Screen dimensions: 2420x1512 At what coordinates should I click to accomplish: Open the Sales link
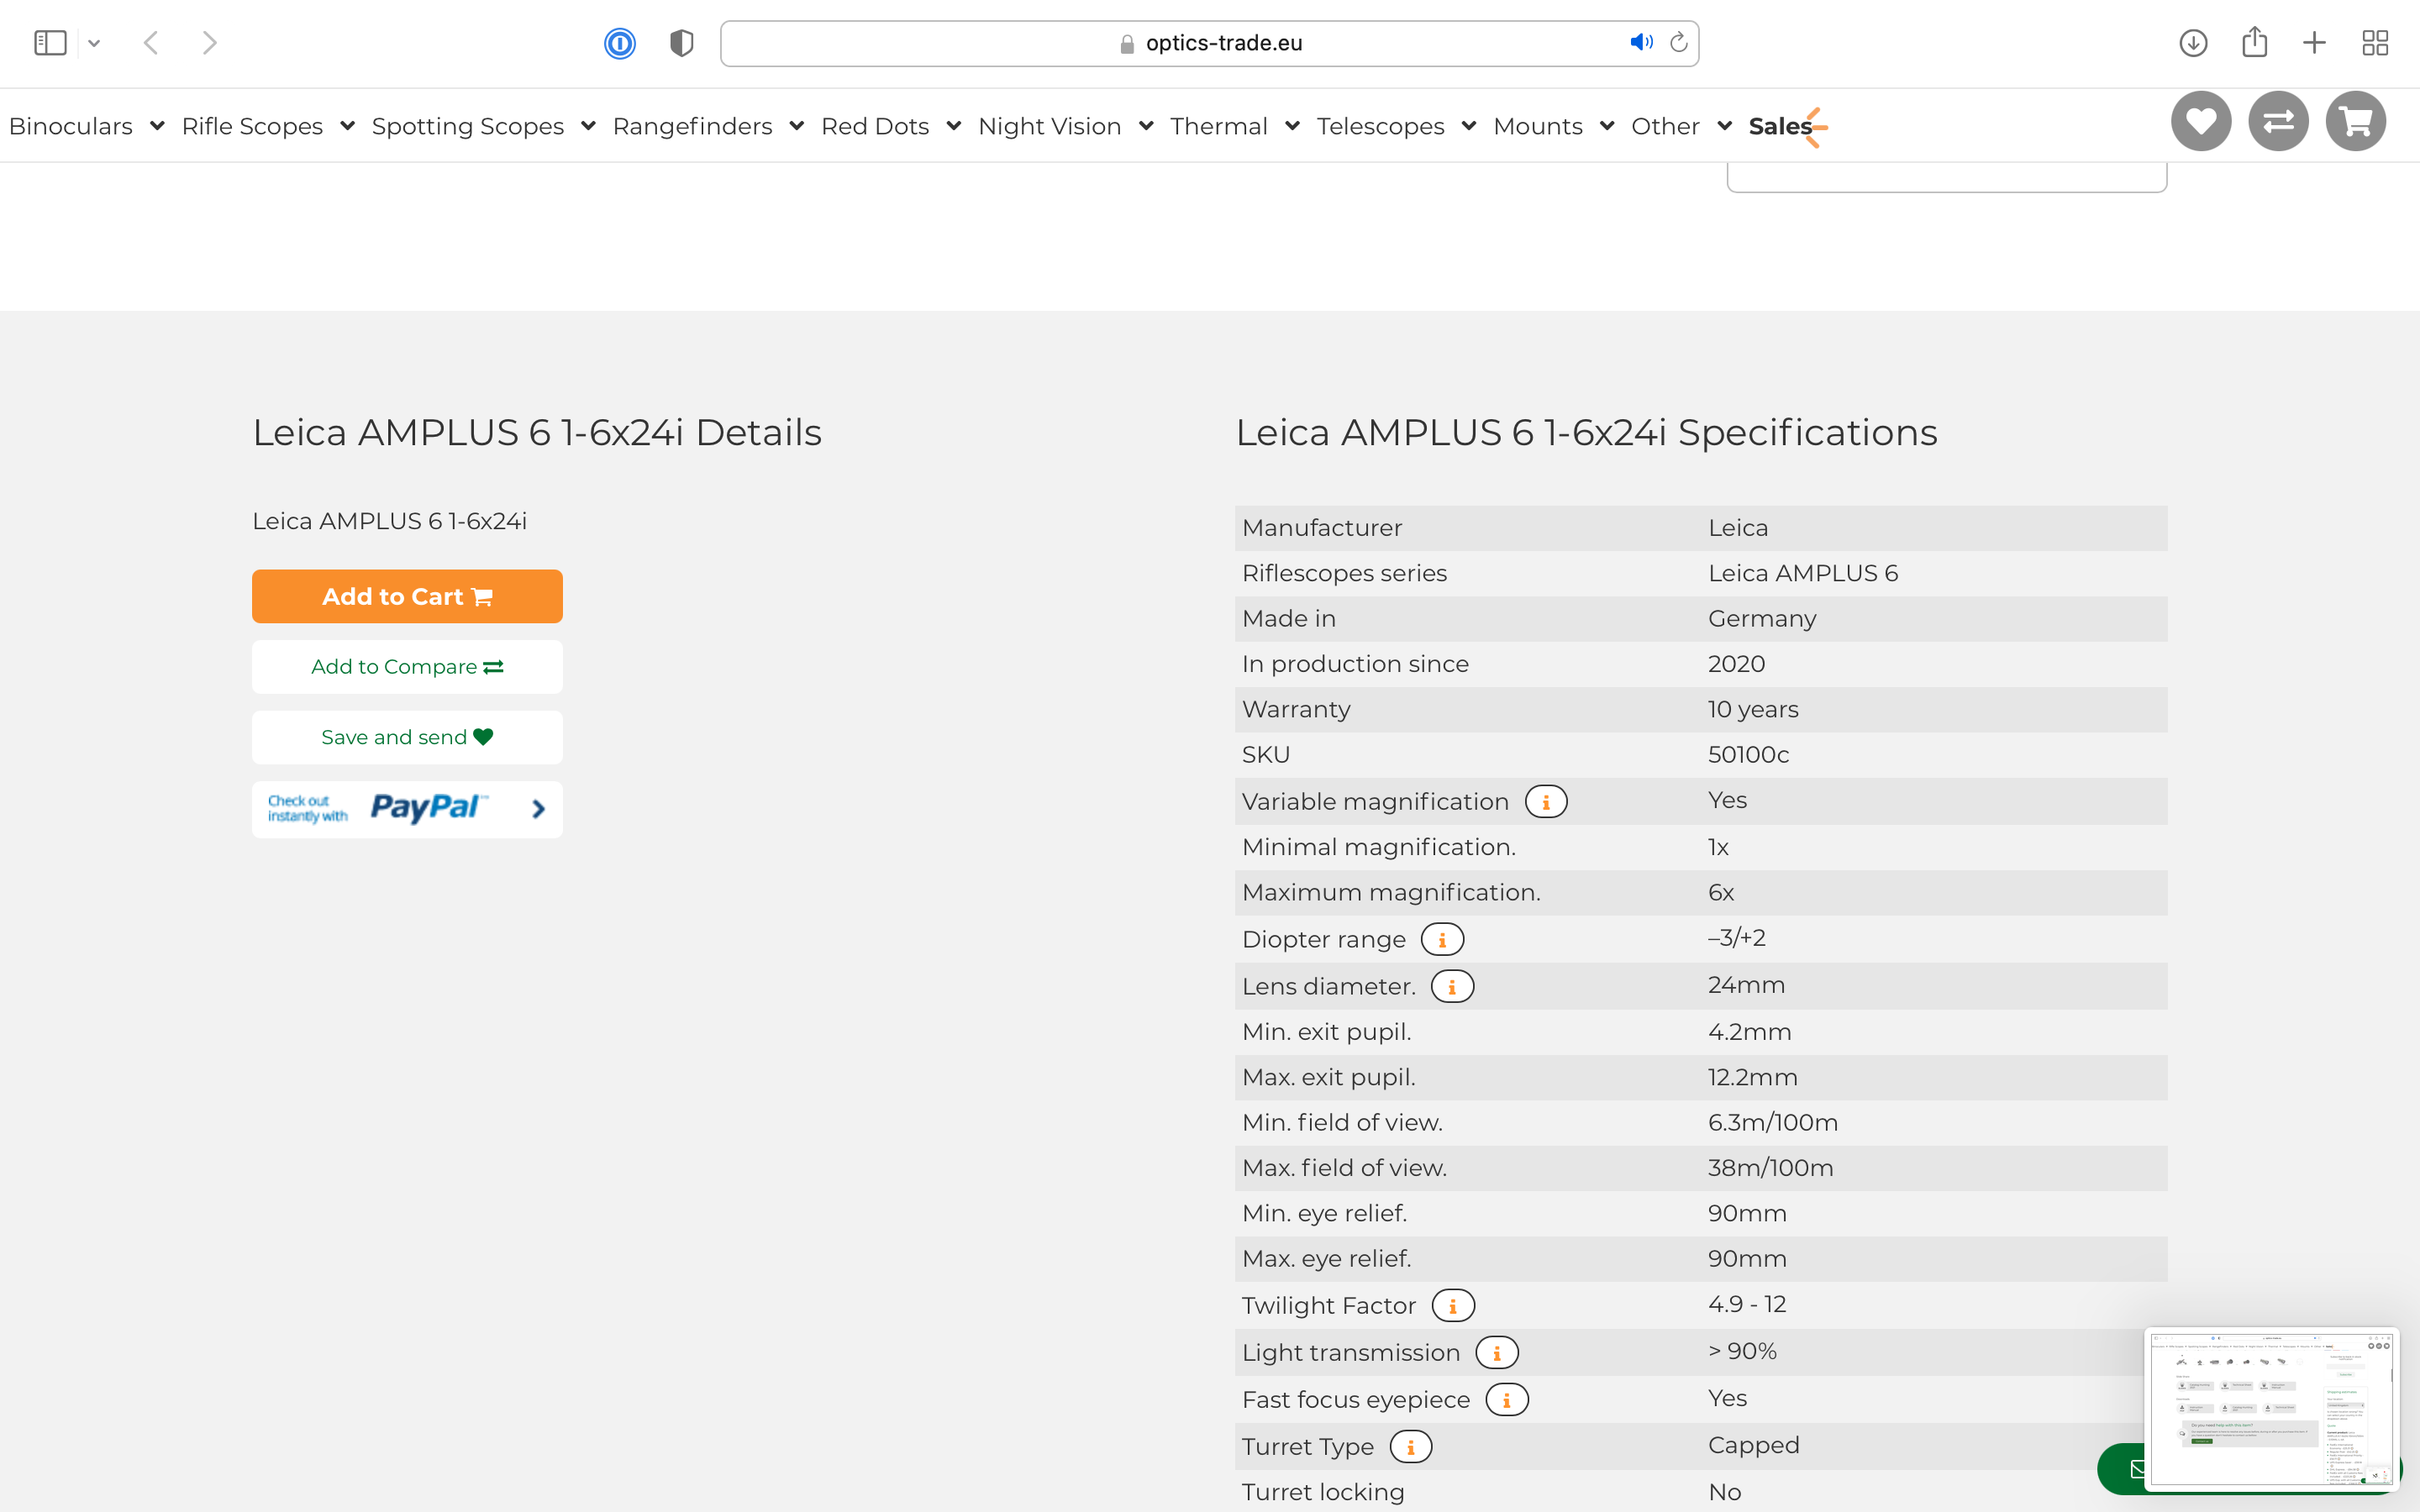pos(1780,126)
